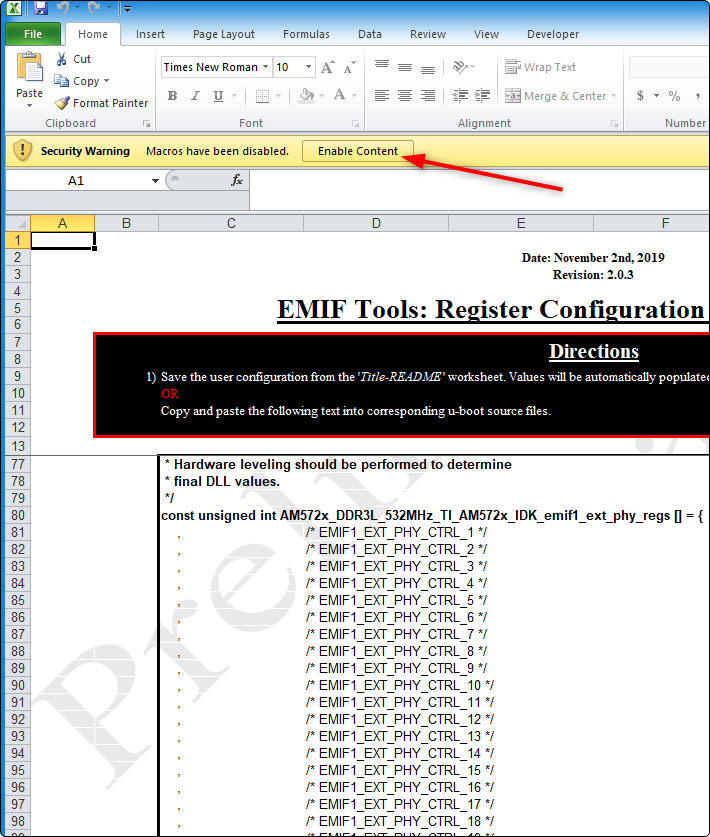The height and width of the screenshot is (837, 710).
Task: Click the Font Color A icon
Action: (x=339, y=96)
